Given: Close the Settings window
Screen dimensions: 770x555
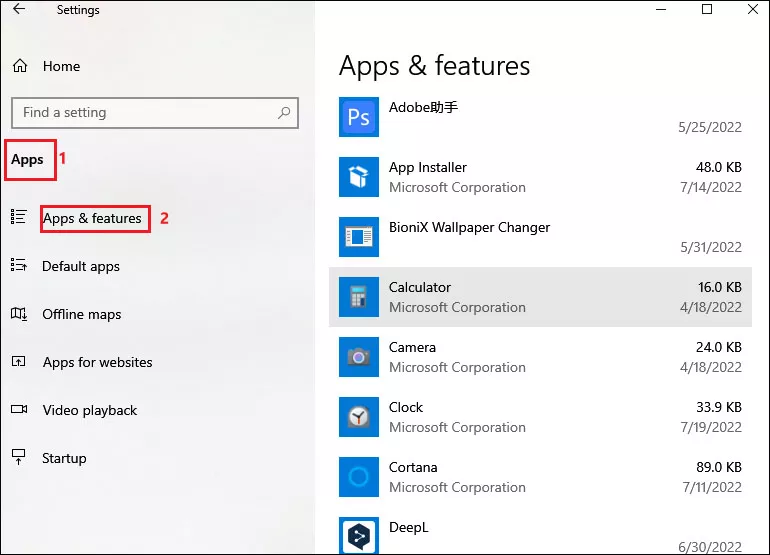Looking at the screenshot, I should coord(752,9).
